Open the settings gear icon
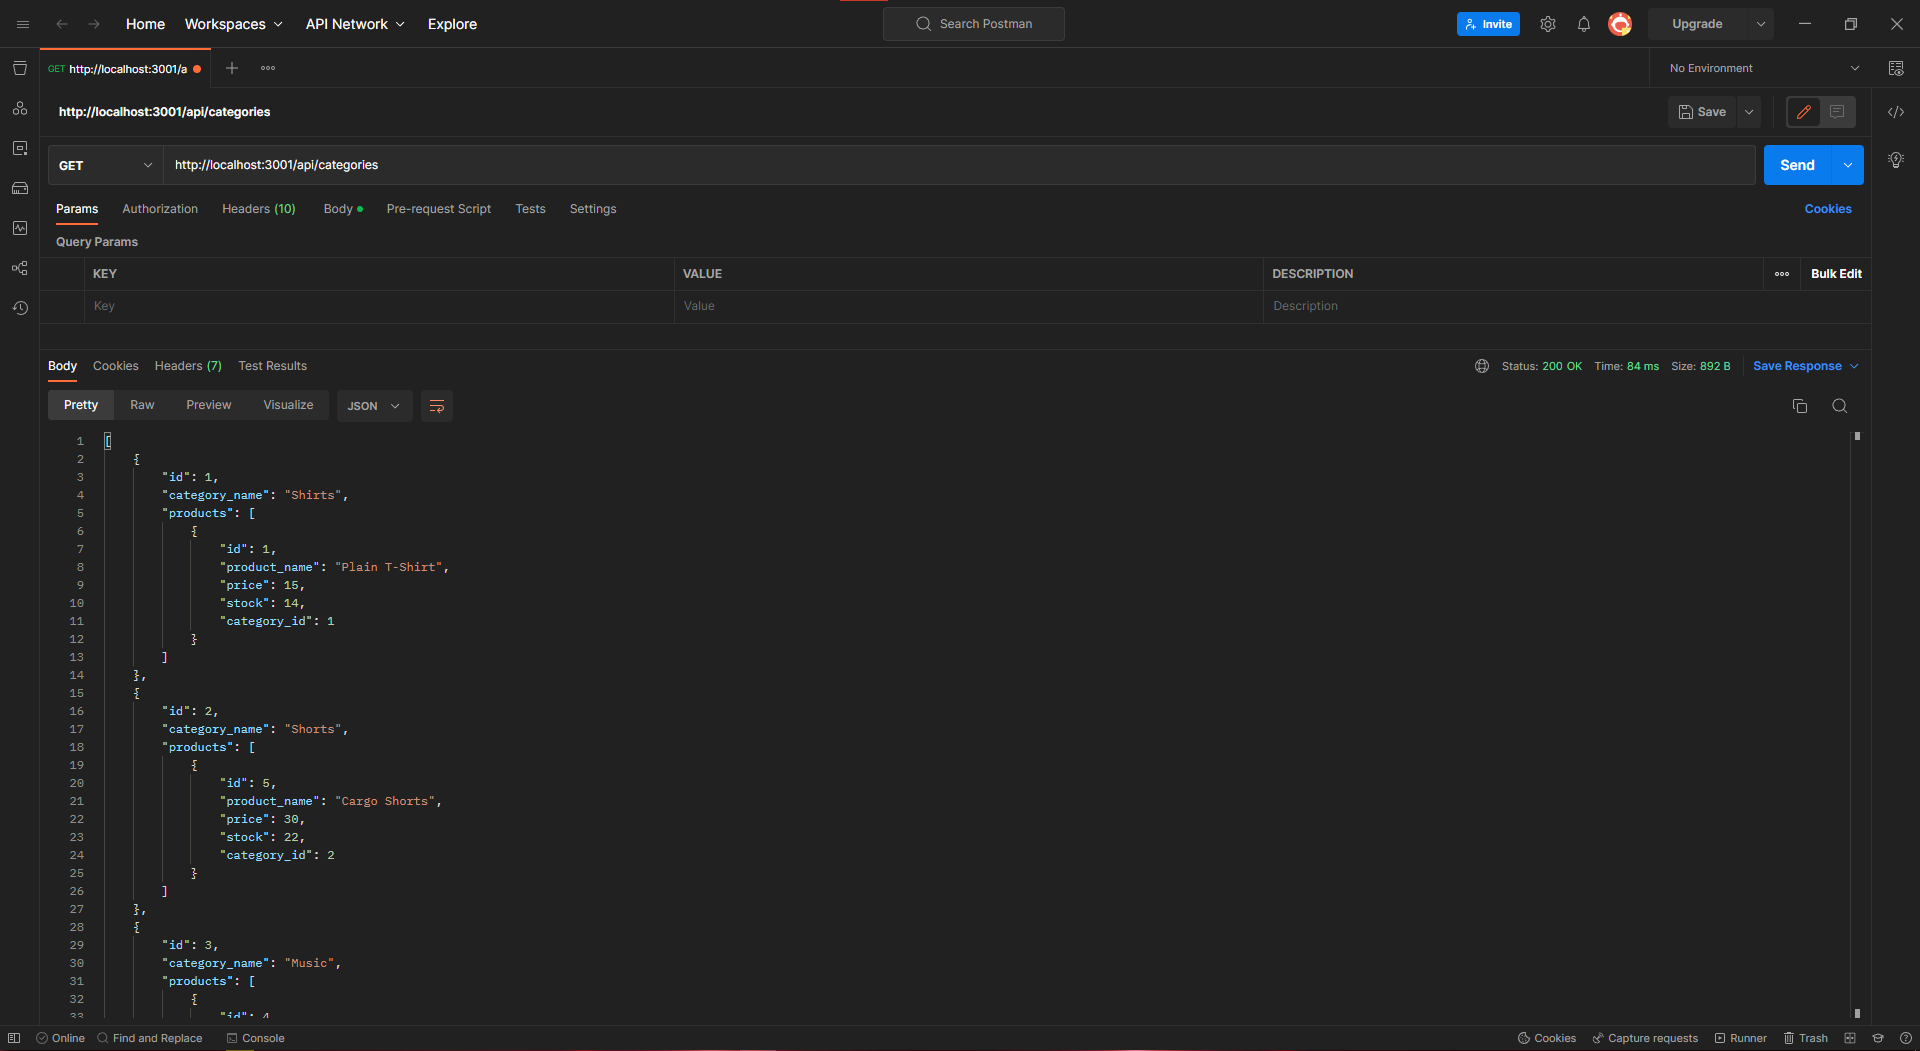The height and width of the screenshot is (1051, 1920). tap(1548, 24)
